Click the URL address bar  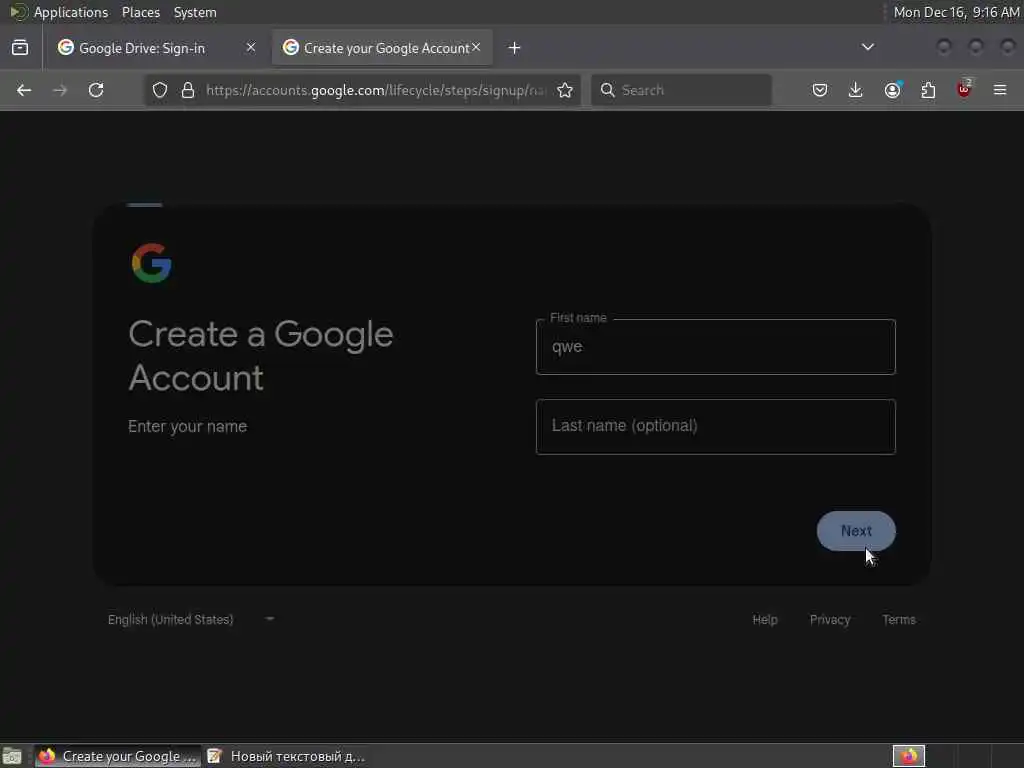pos(376,90)
